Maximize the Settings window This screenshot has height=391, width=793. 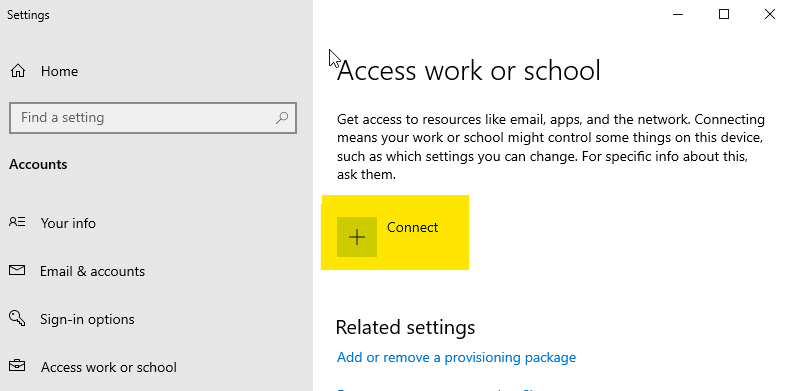724,15
